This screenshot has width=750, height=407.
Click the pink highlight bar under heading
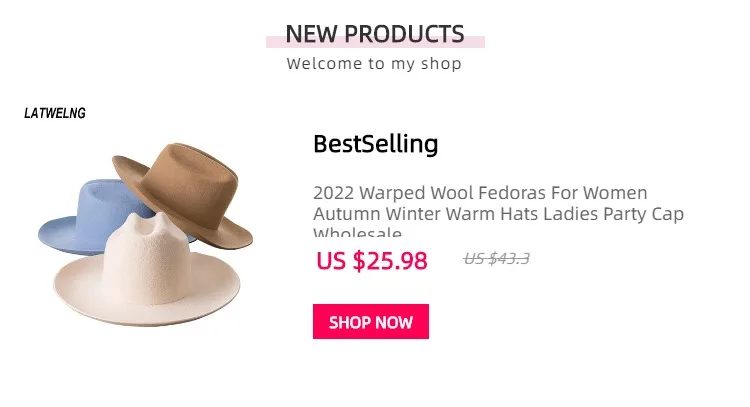pyautogui.click(x=375, y=42)
